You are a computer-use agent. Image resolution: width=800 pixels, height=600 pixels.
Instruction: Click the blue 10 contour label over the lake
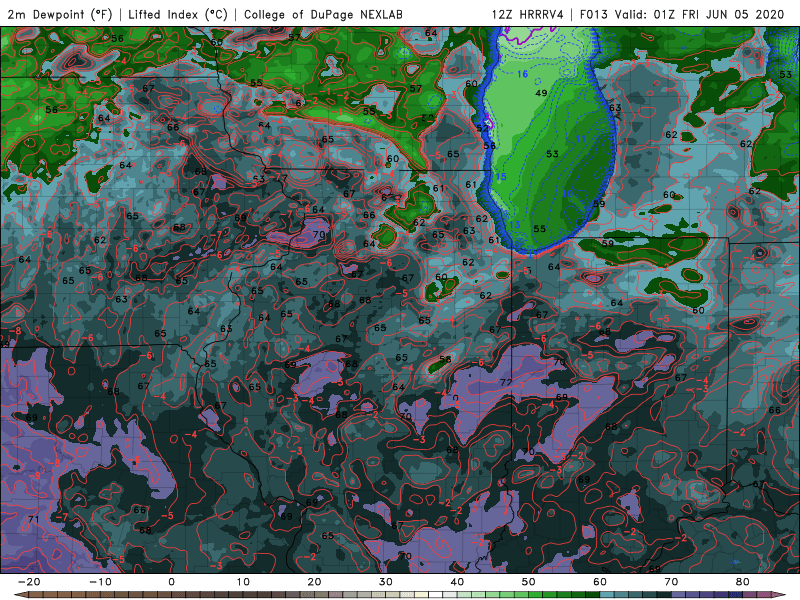point(567,194)
